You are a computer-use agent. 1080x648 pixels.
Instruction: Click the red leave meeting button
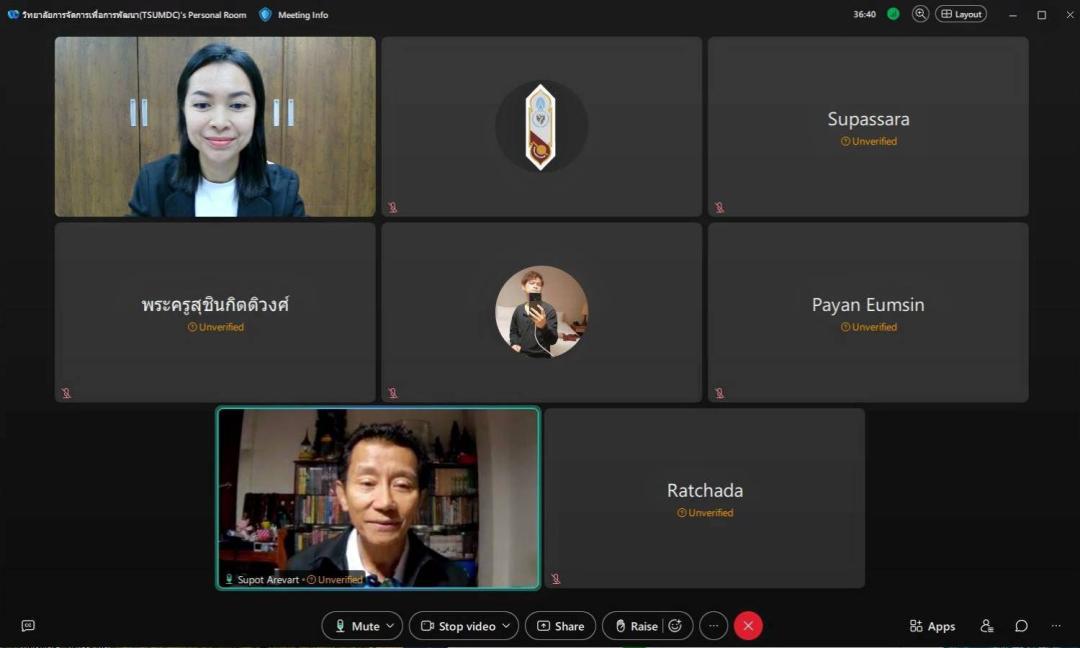pos(748,626)
